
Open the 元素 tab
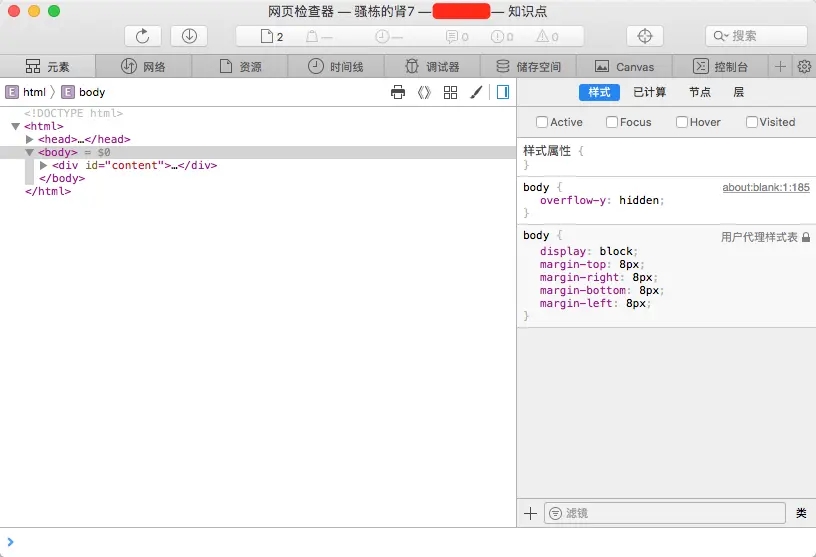48,67
